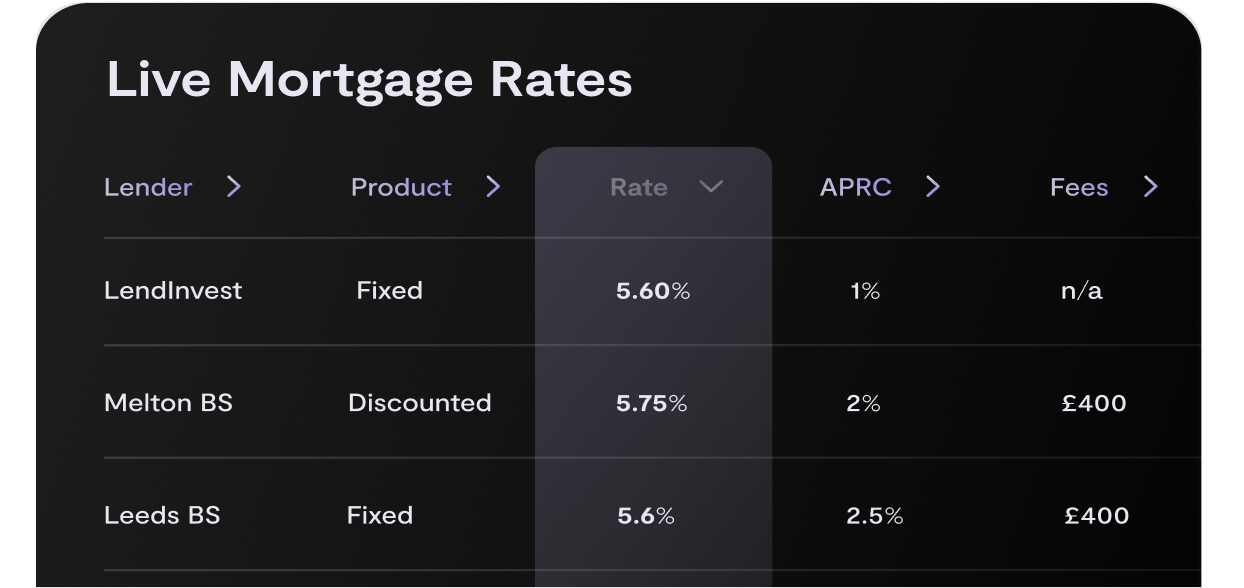The image size is (1244, 588).
Task: Sort the table by Product
Action: 401,187
